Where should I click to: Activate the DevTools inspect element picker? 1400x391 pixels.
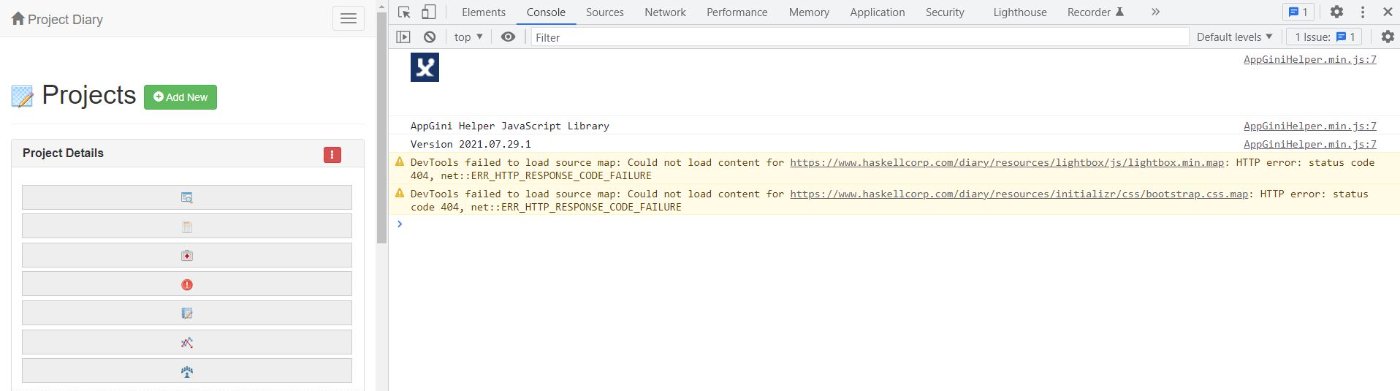pos(404,12)
